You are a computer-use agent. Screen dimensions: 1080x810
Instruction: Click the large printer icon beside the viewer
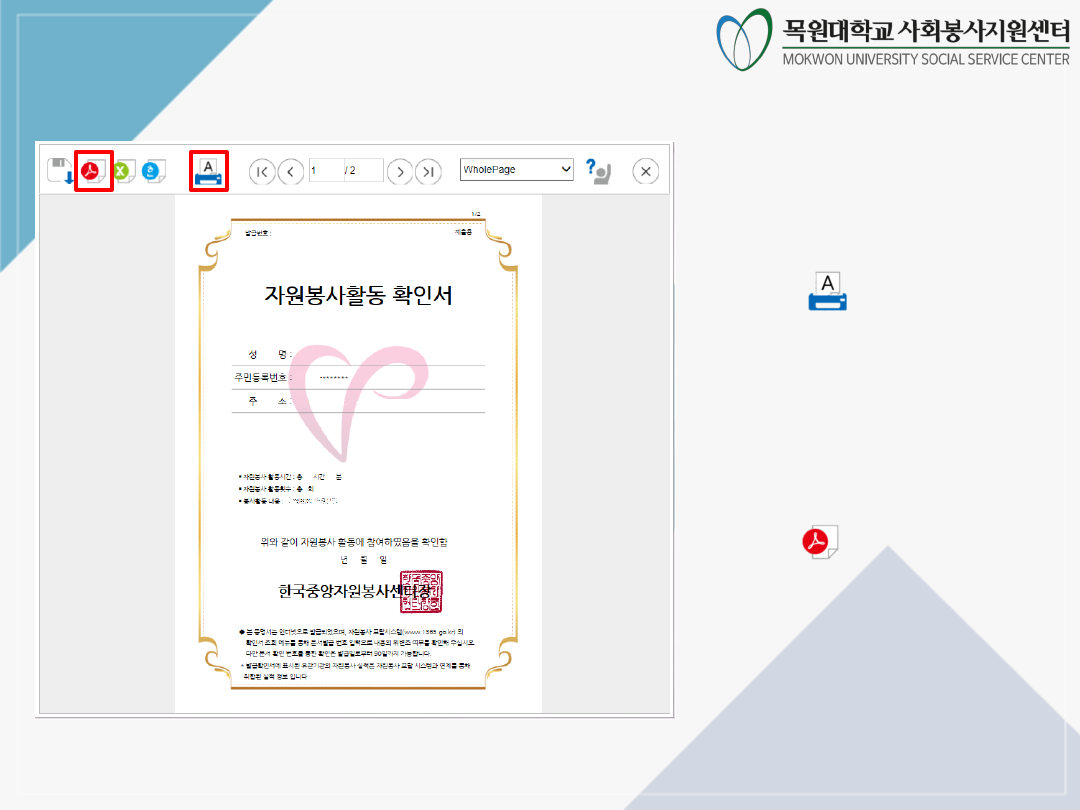[x=827, y=291]
